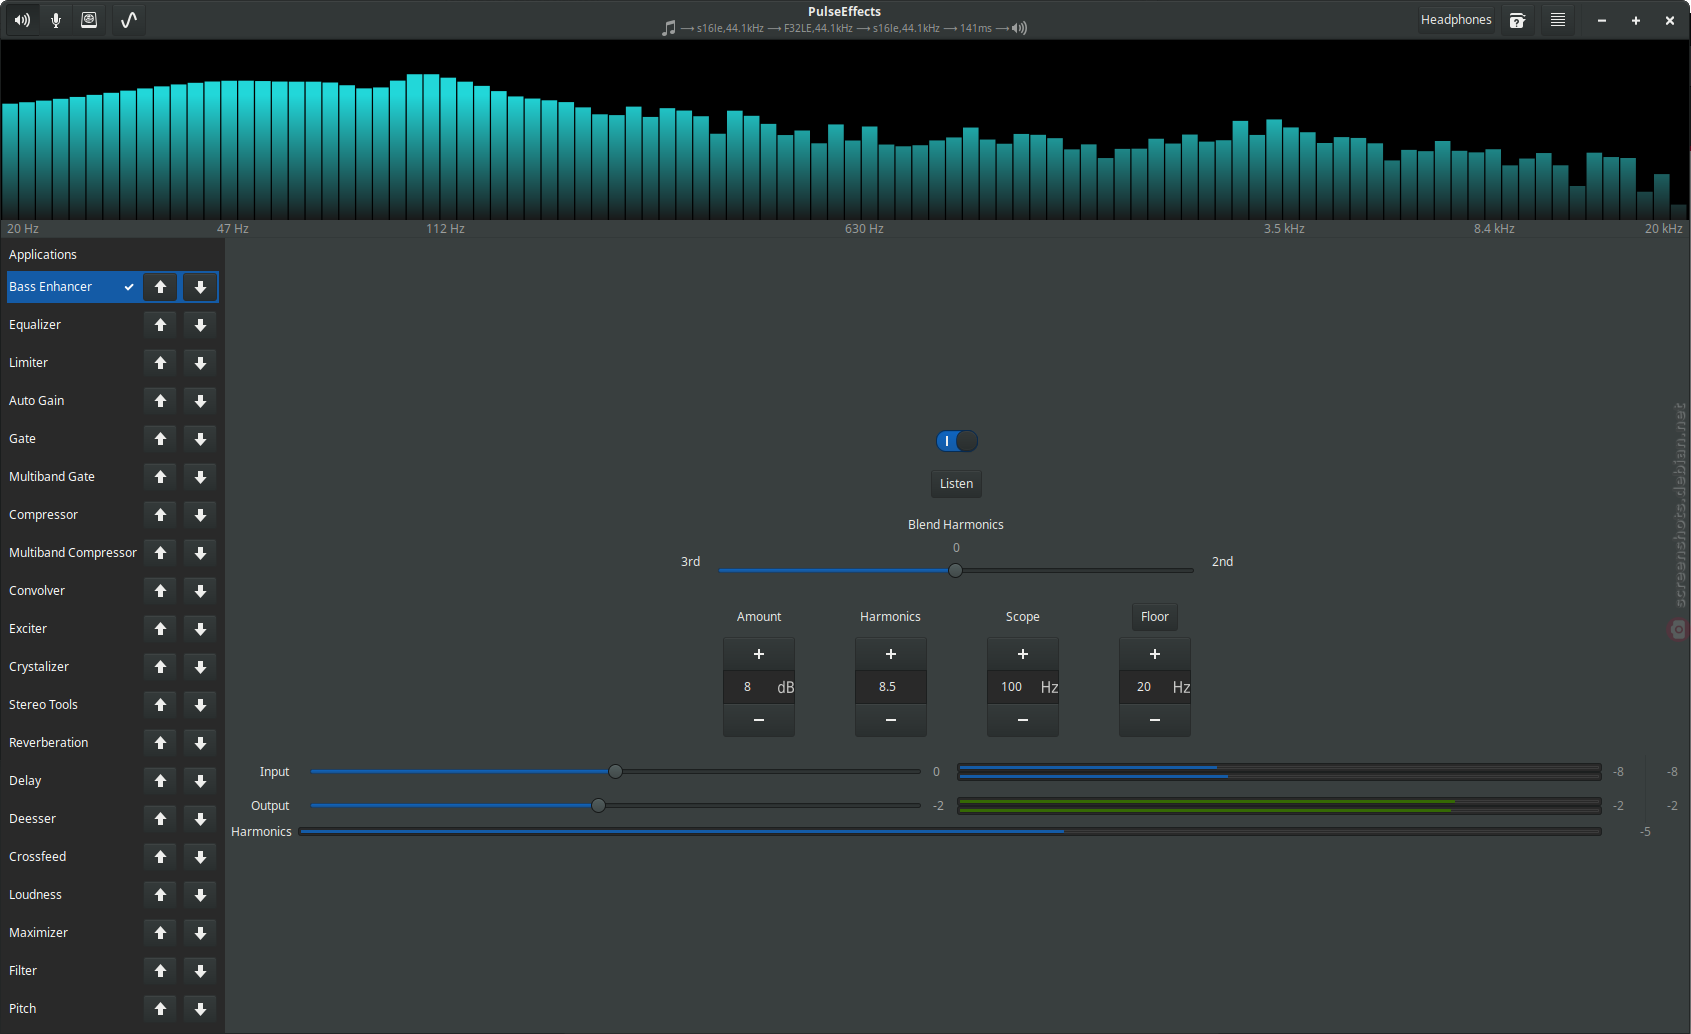Image resolution: width=1691 pixels, height=1034 pixels.
Task: Move Reverberation up in plugin order
Action: [x=160, y=743]
